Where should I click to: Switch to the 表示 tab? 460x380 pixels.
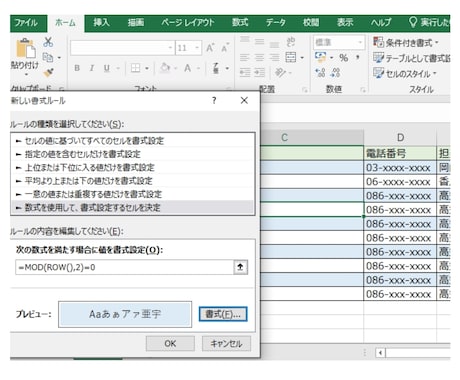tap(345, 23)
